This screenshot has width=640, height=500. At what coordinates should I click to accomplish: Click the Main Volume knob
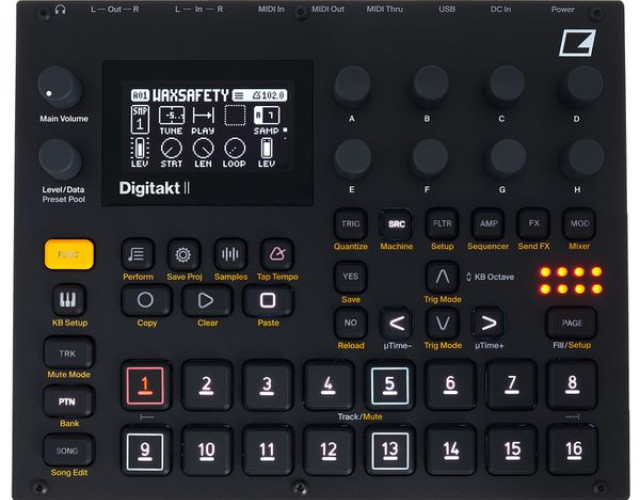[60, 88]
